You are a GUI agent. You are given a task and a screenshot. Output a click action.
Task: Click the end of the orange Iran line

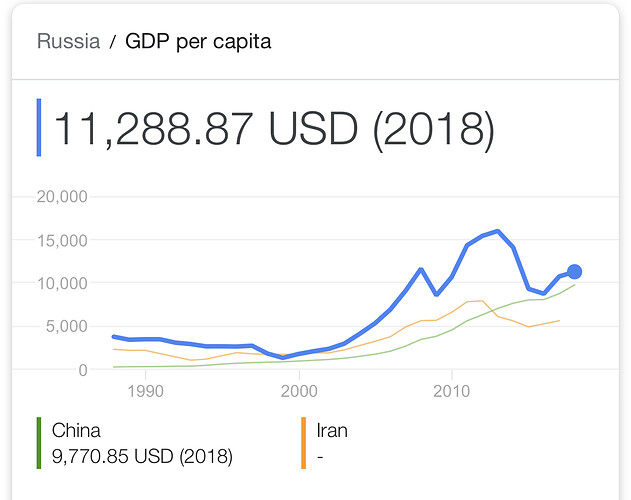pos(559,320)
